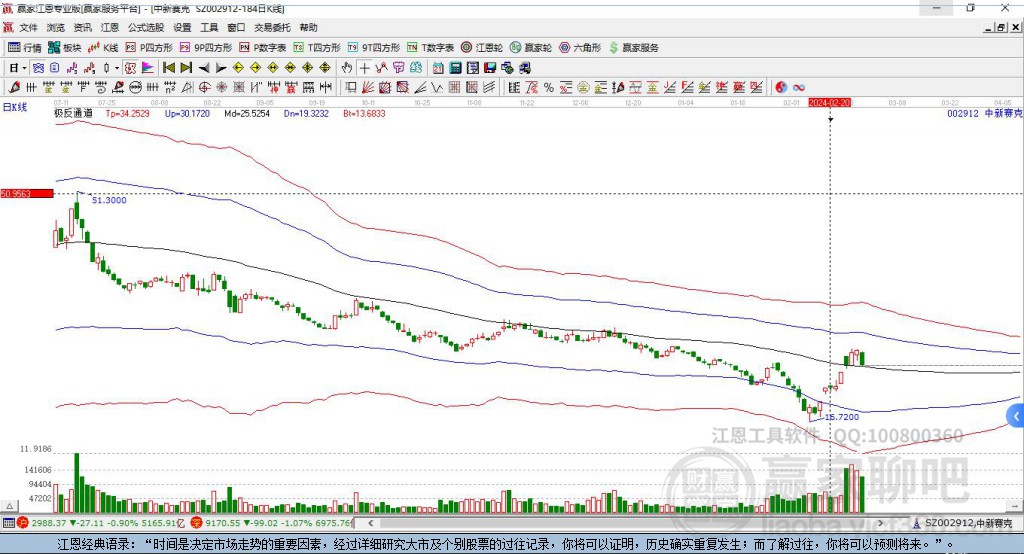Open the calculator icon

pyautogui.click(x=455, y=68)
